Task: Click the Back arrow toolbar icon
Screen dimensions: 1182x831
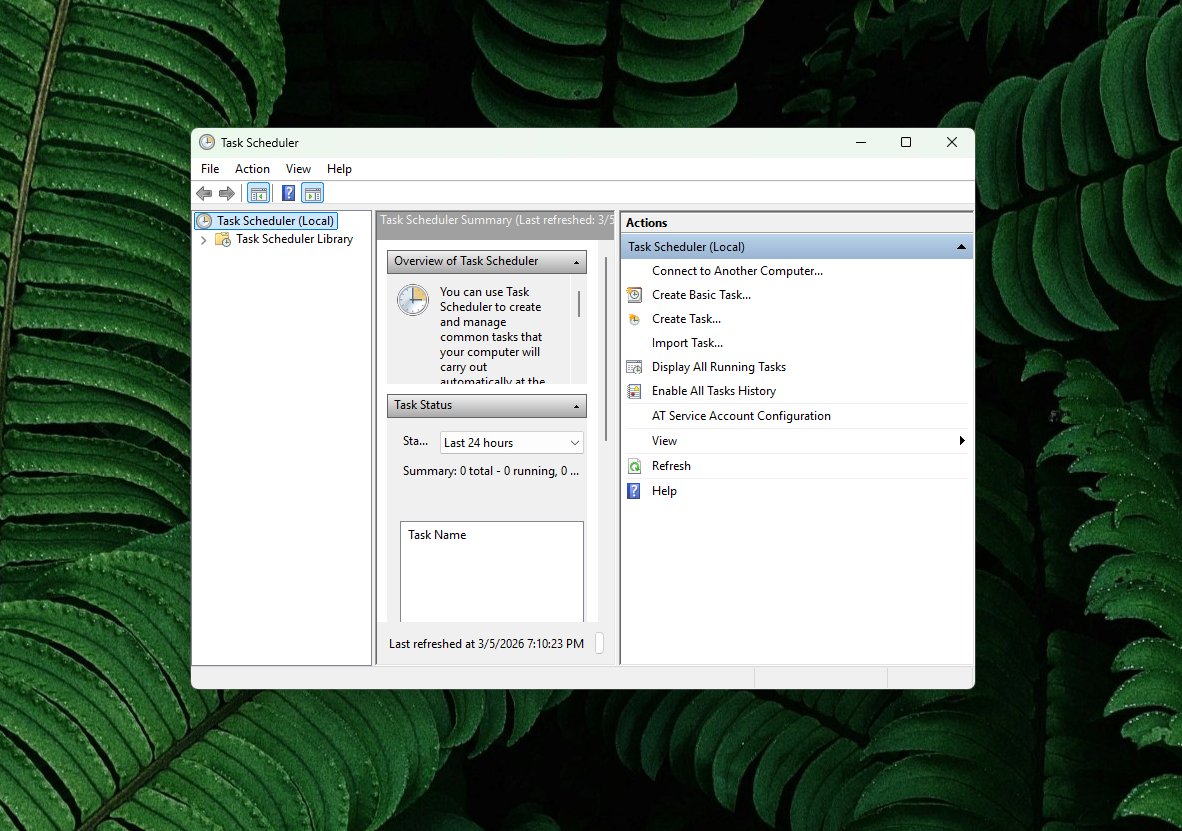Action: (204, 193)
